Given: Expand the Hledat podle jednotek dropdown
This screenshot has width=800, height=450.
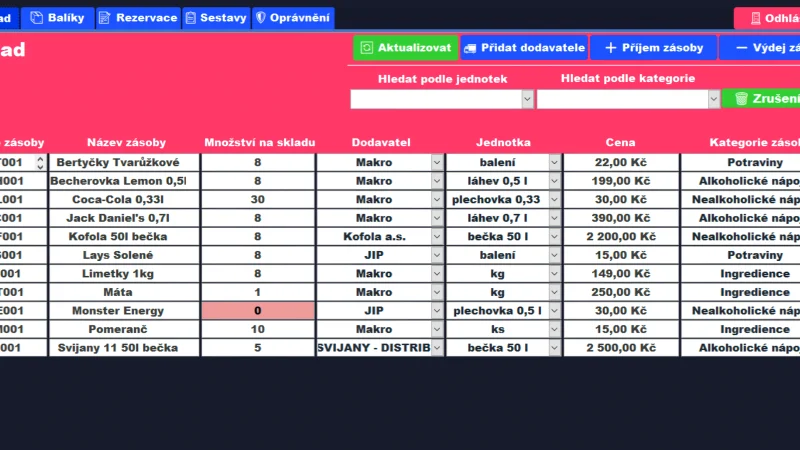Looking at the screenshot, I should 528,99.
